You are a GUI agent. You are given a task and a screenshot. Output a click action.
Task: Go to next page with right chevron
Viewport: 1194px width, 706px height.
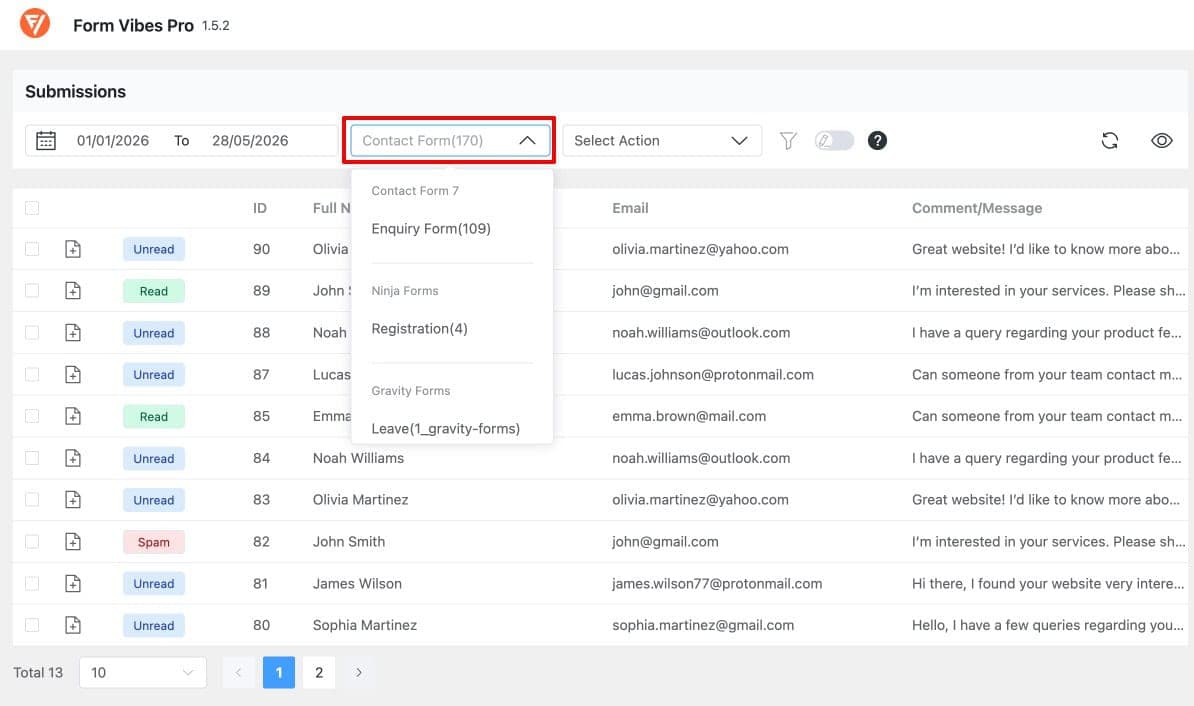pos(359,672)
